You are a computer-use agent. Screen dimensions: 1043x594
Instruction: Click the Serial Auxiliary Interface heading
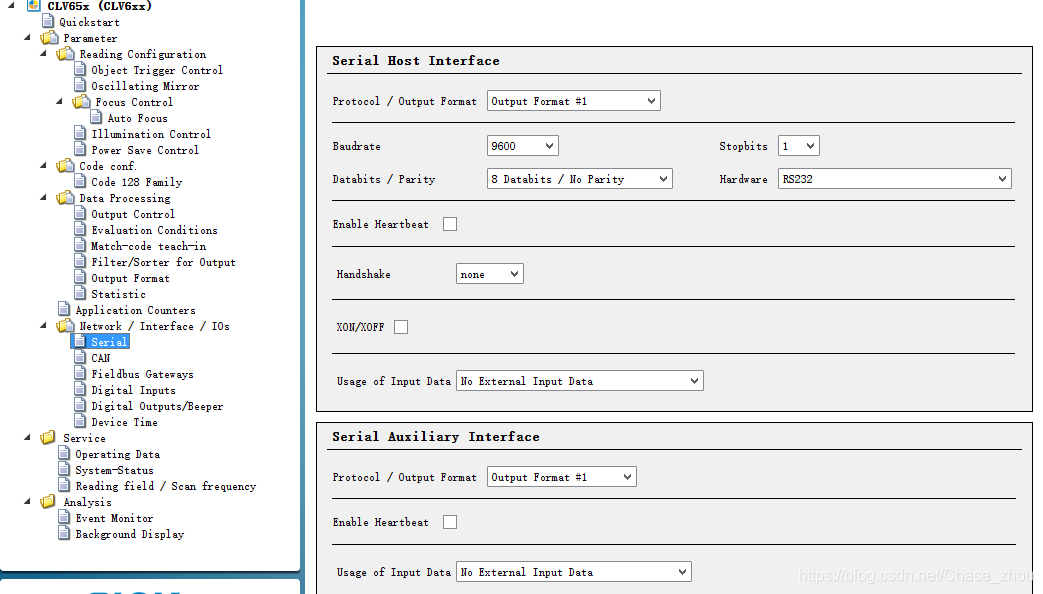(x=436, y=436)
